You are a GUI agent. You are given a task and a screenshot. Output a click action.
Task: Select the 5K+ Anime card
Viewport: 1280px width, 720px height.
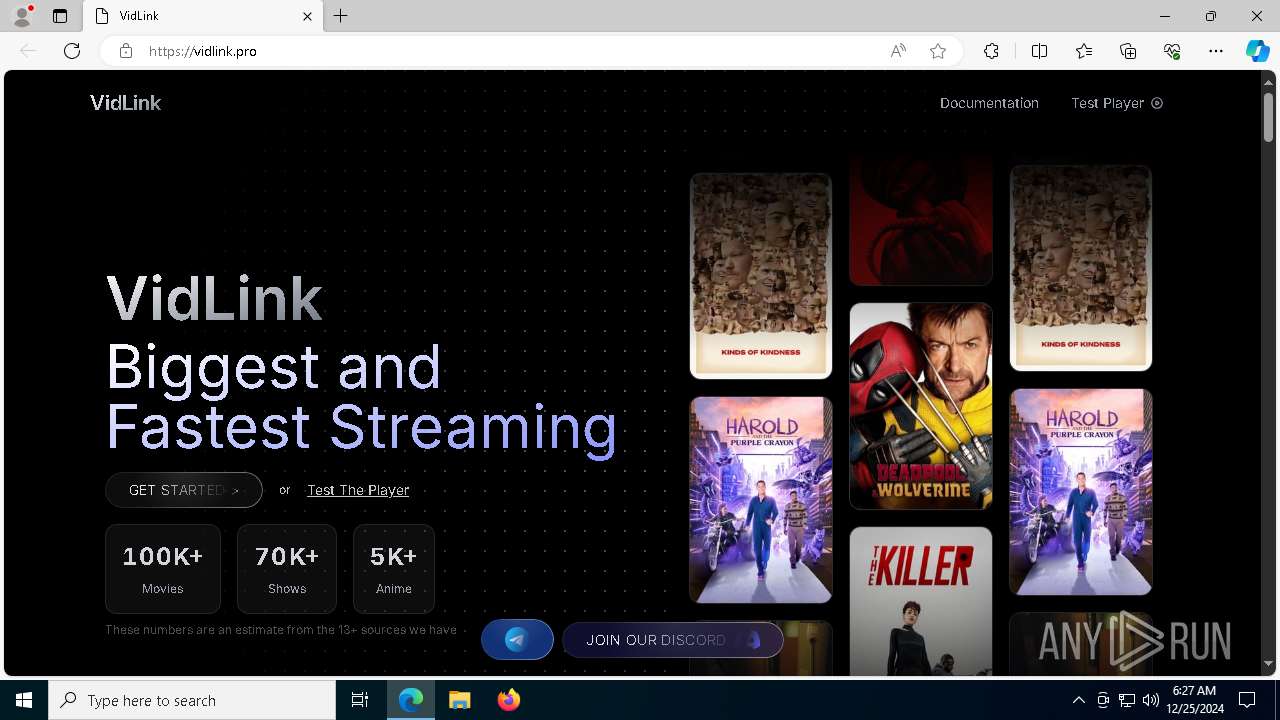tap(394, 569)
